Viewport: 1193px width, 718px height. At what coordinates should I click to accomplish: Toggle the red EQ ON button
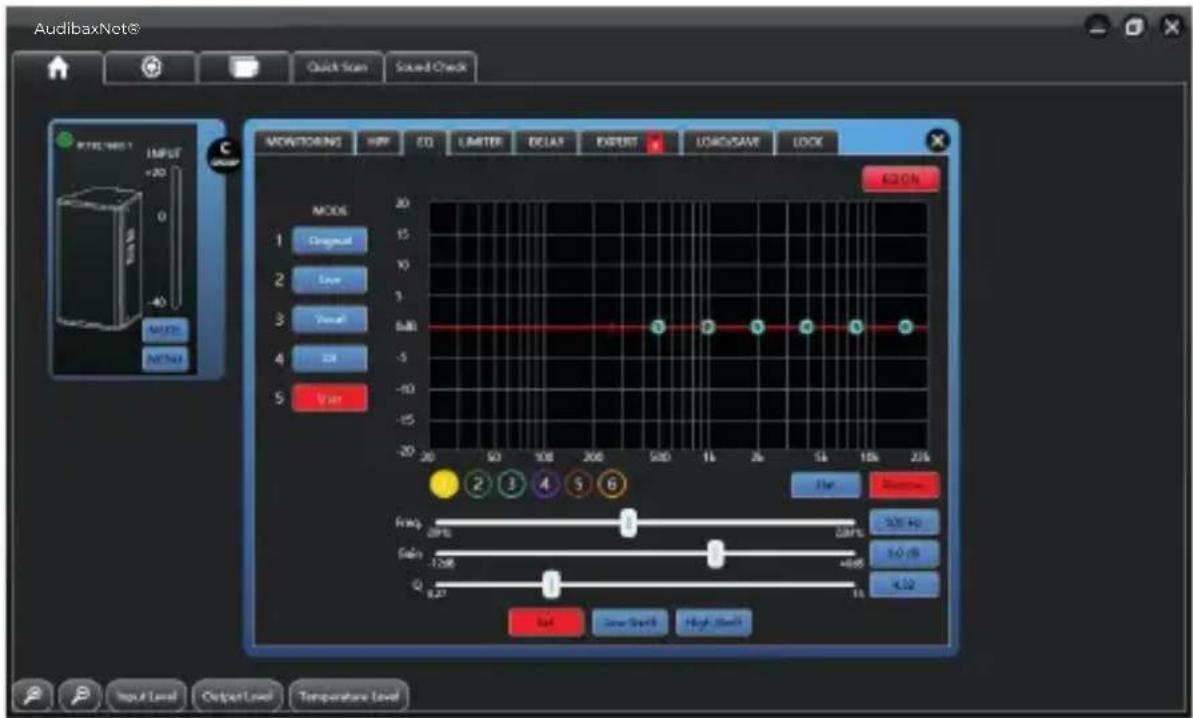pos(901,180)
